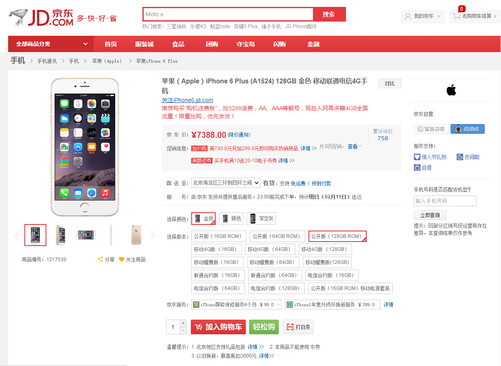Open the iPhone6.jd.com link
Screen dimensions: 501x366
click(187, 100)
